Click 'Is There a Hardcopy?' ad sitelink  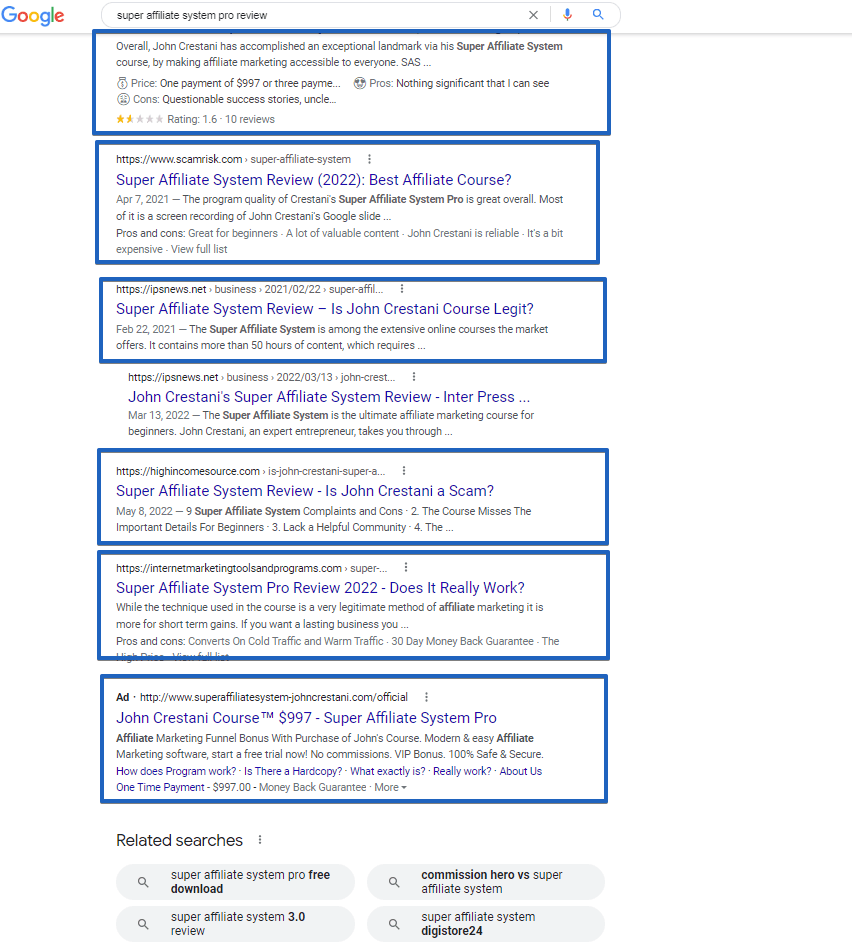coord(293,771)
